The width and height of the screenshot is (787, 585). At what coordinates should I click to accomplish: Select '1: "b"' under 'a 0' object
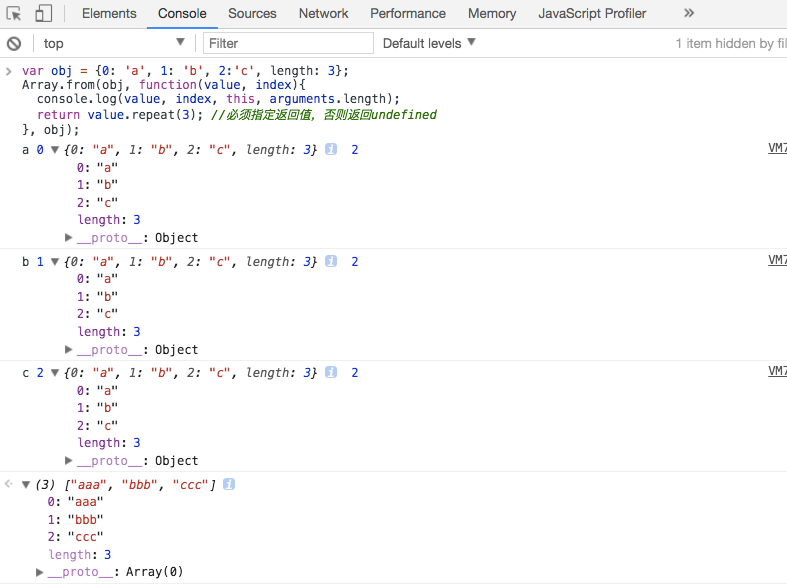click(97, 185)
